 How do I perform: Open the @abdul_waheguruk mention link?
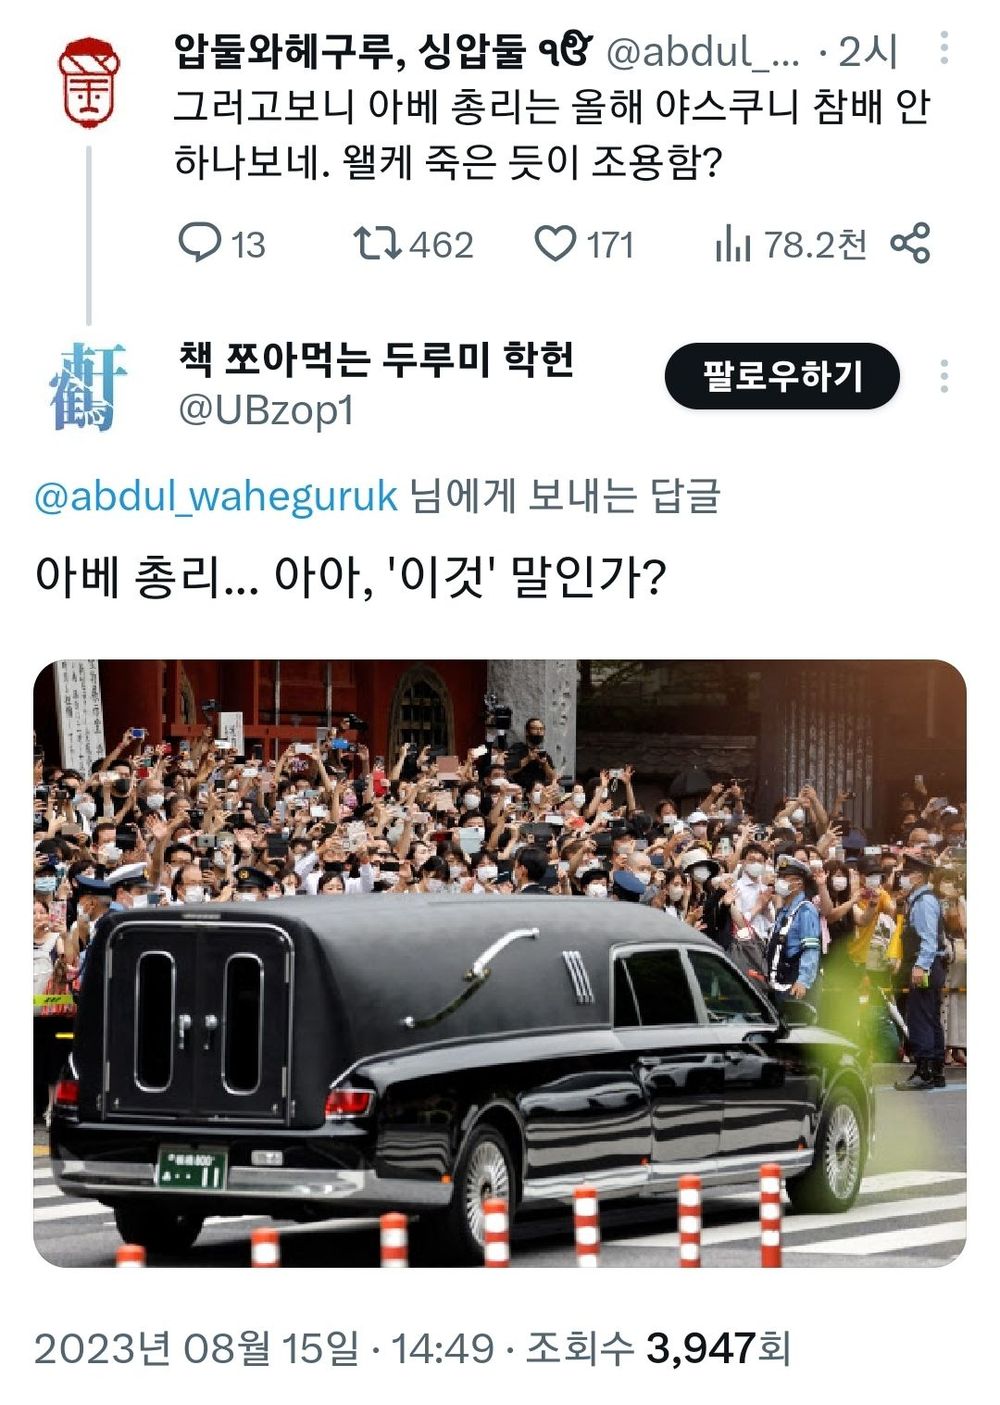coord(216,496)
